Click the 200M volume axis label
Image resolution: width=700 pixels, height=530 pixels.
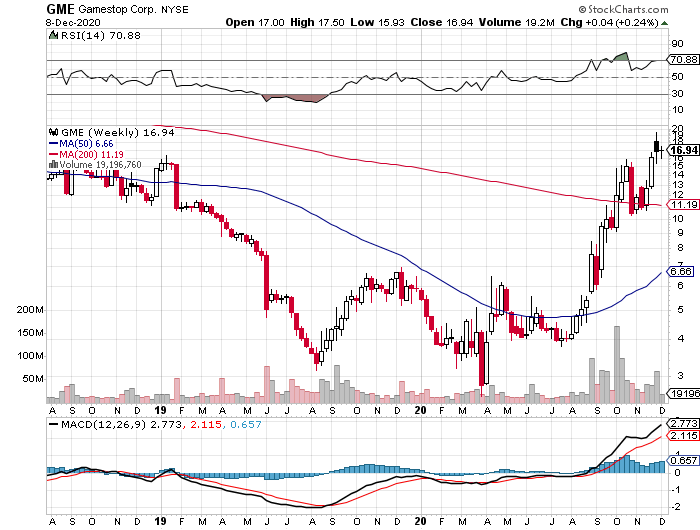[30, 310]
